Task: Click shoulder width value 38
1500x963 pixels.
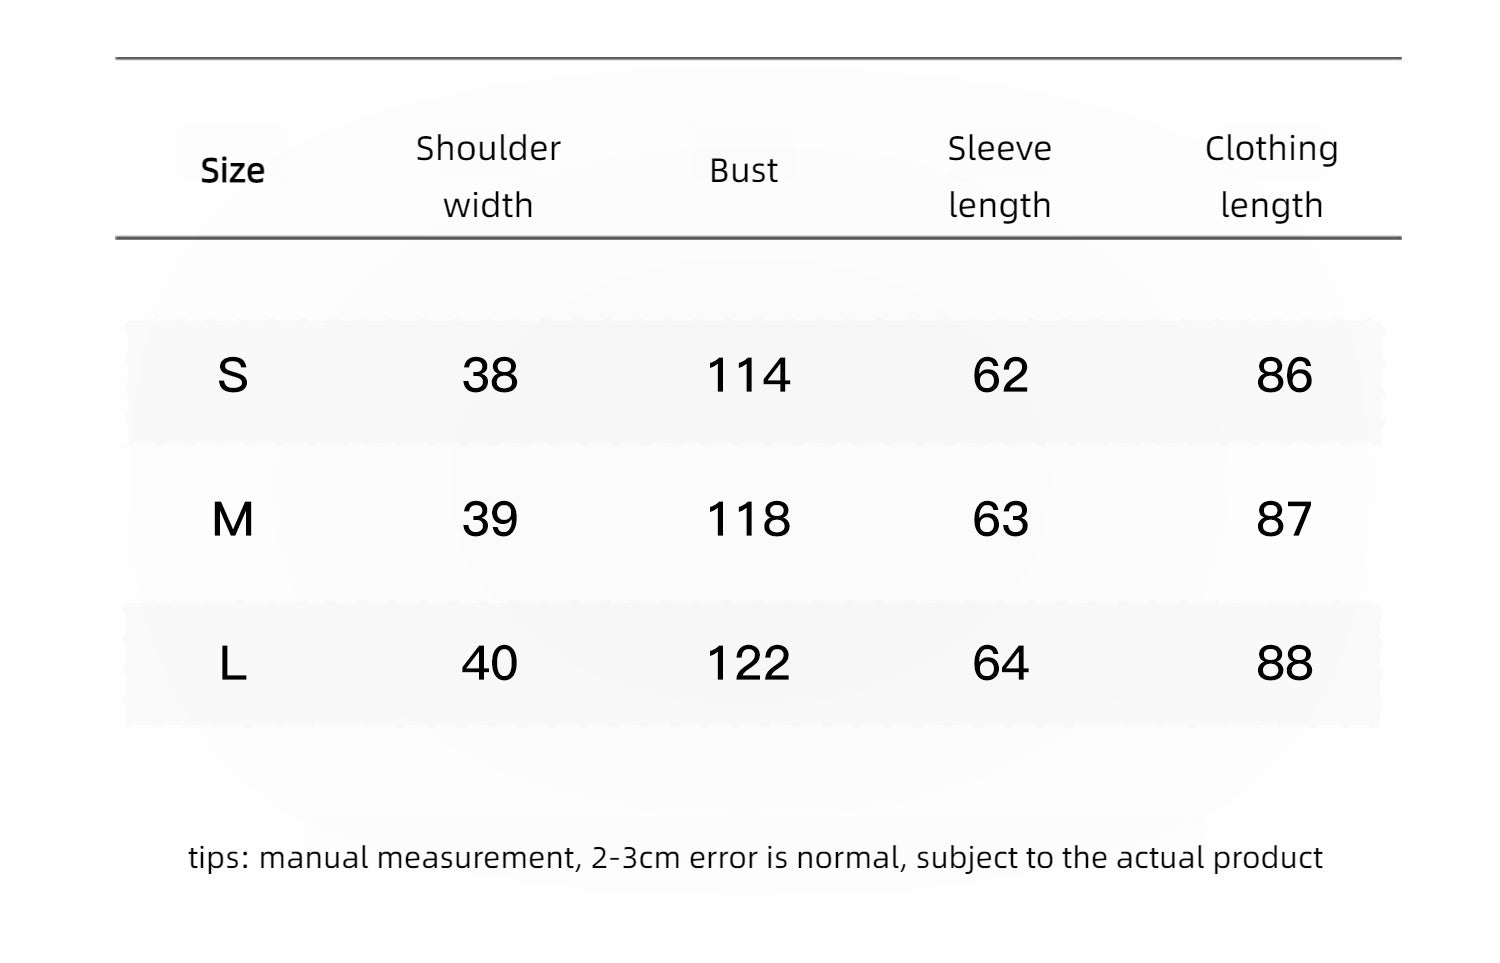Action: point(490,376)
